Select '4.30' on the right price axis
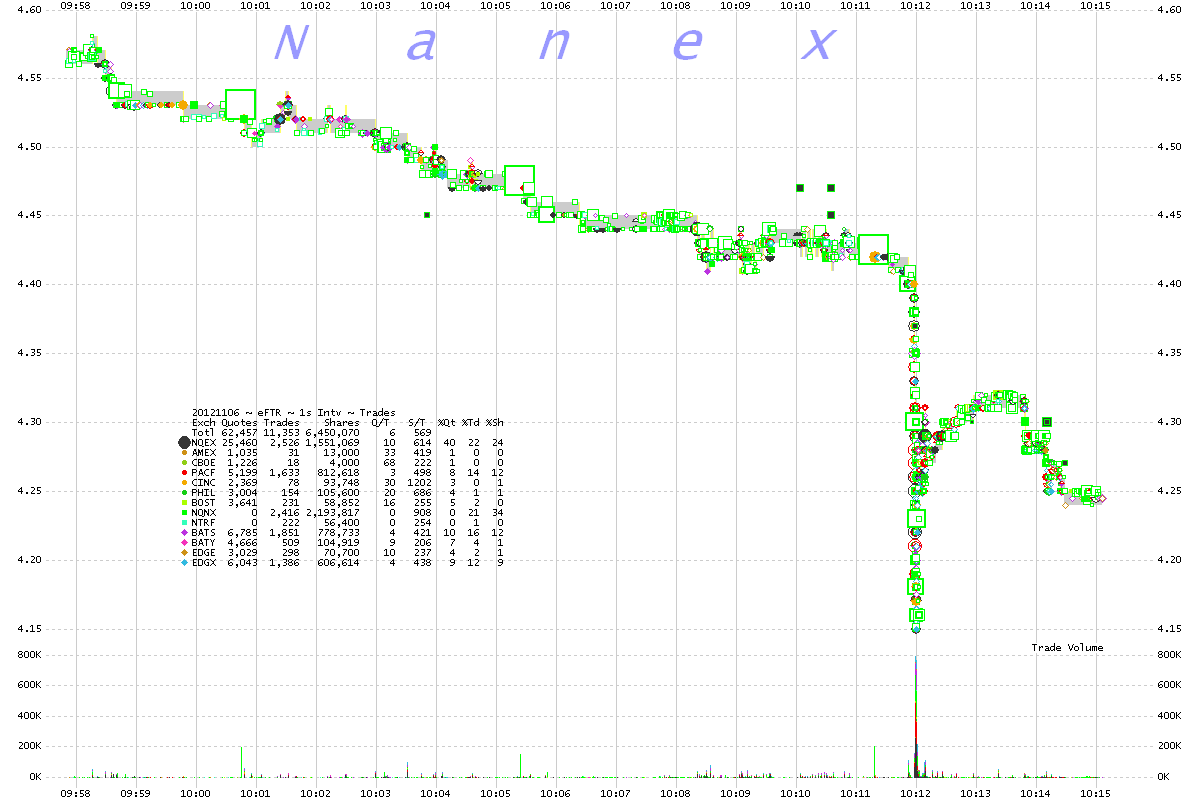 [x=1169, y=422]
